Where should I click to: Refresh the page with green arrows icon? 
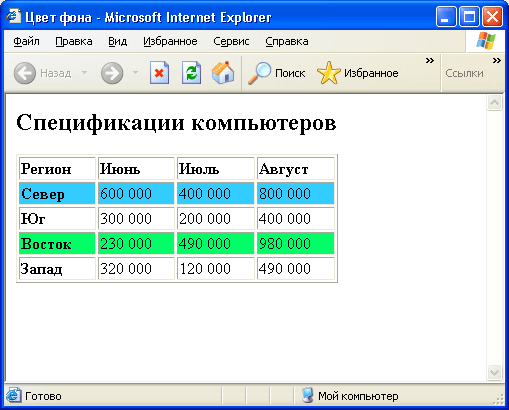click(191, 73)
